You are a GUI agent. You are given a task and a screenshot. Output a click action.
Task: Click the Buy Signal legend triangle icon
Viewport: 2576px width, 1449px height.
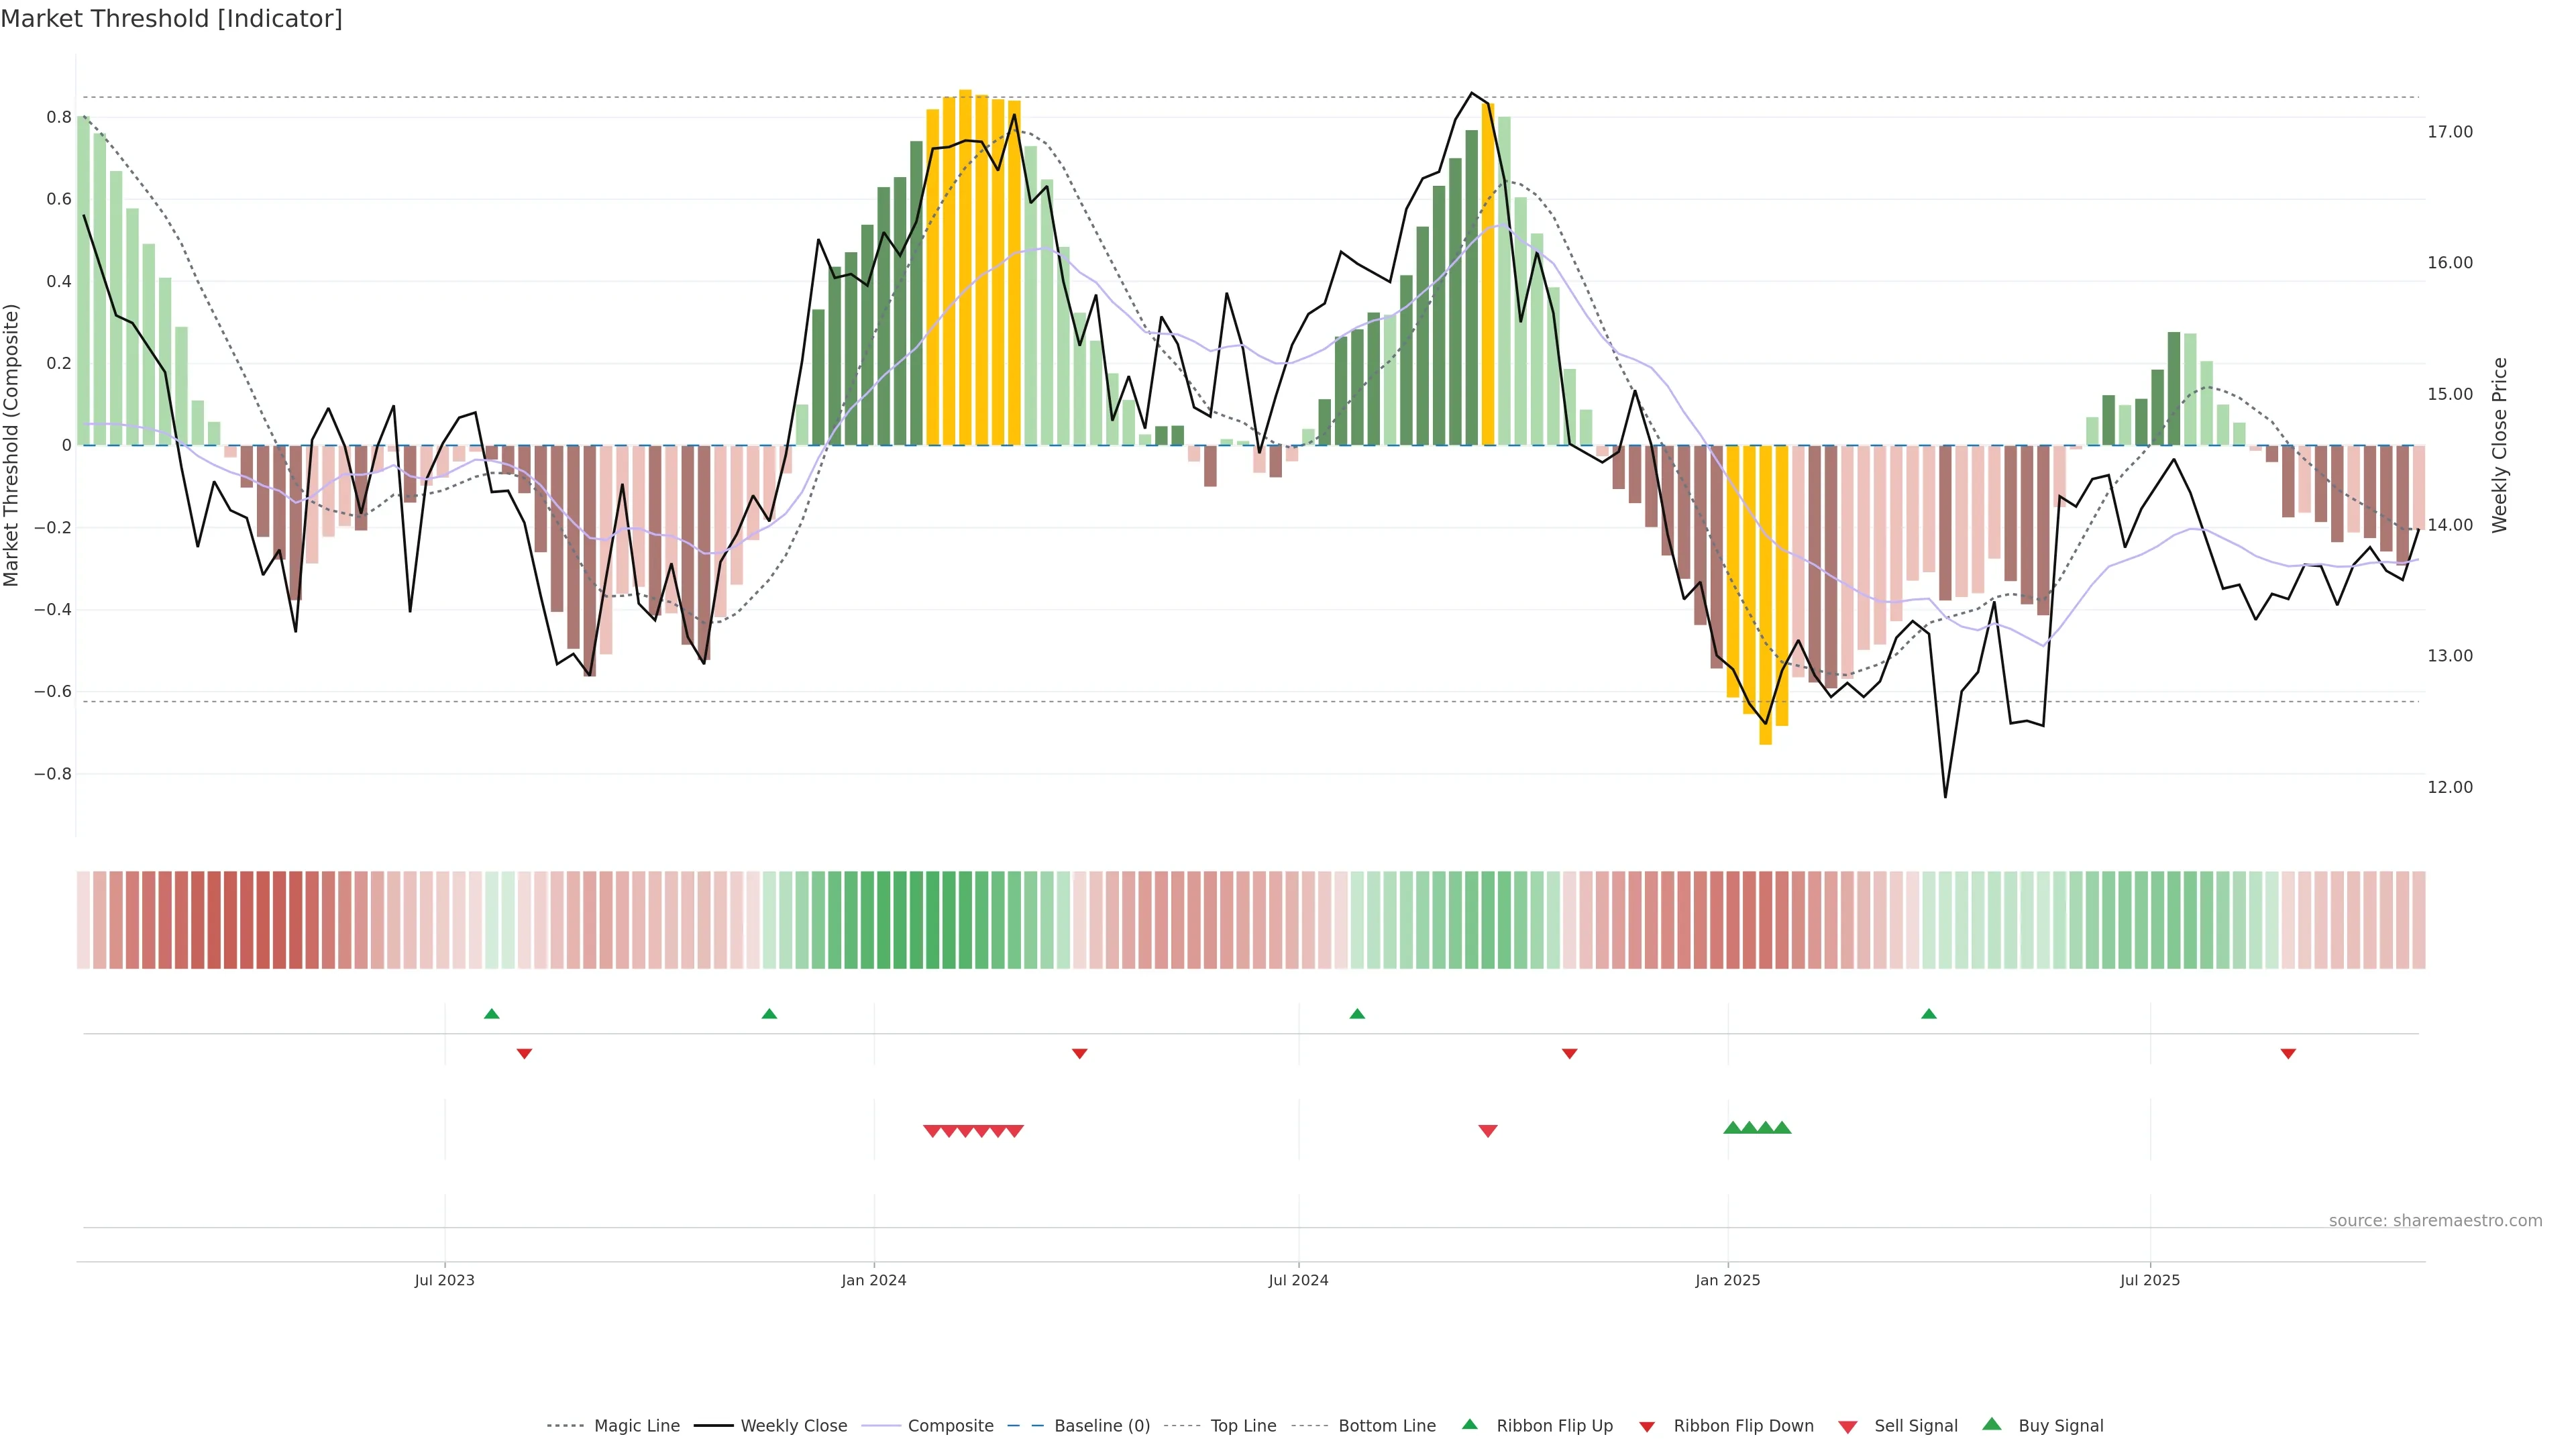pos(1991,1424)
